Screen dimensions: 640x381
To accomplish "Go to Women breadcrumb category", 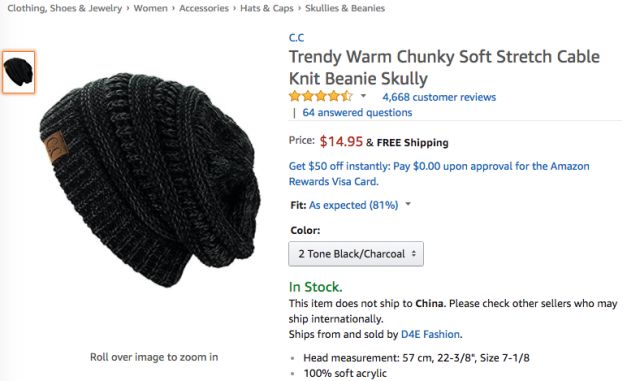I will pos(151,8).
